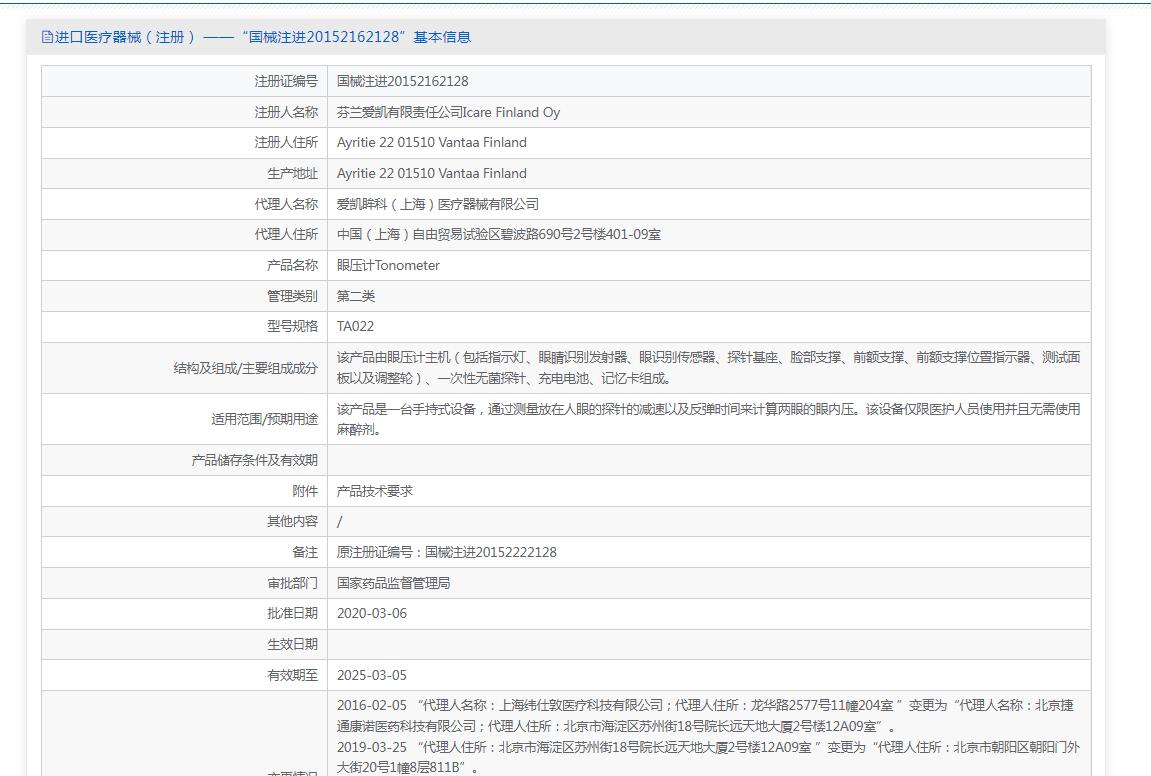Click the 注册人住所 address value
Image resolution: width=1151 pixels, height=776 pixels.
pos(431,143)
